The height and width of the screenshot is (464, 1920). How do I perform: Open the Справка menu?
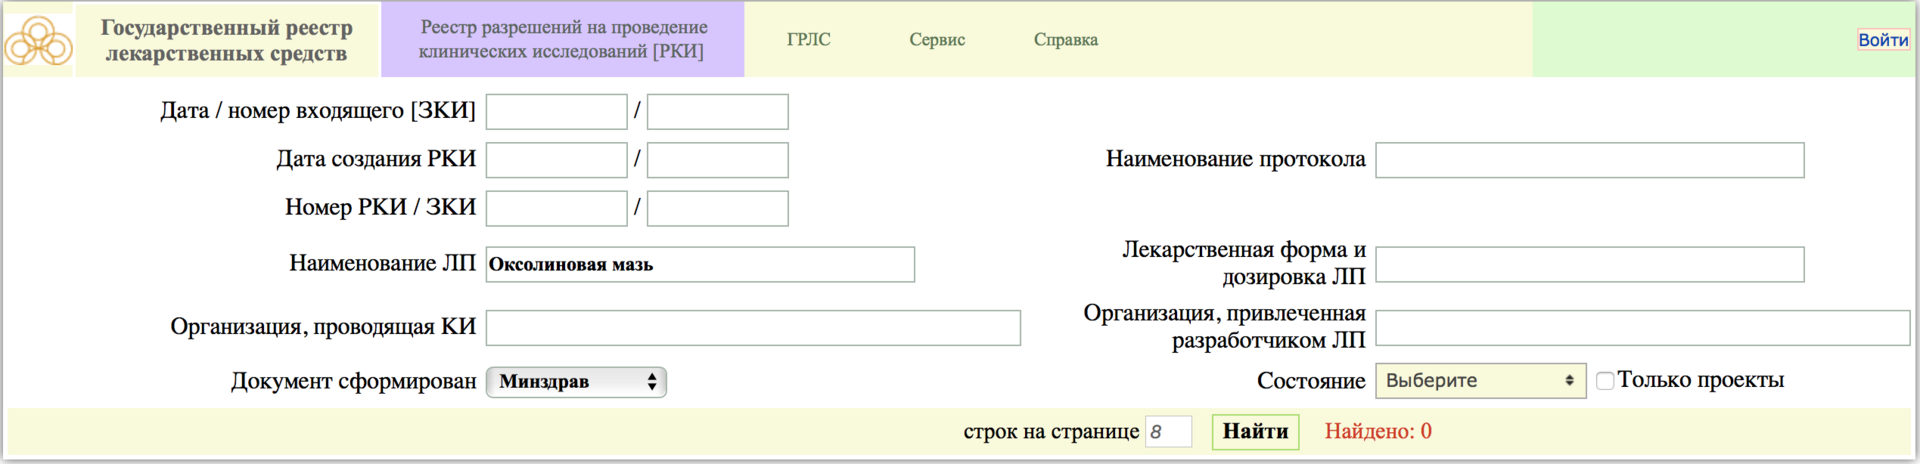pyautogui.click(x=1065, y=40)
